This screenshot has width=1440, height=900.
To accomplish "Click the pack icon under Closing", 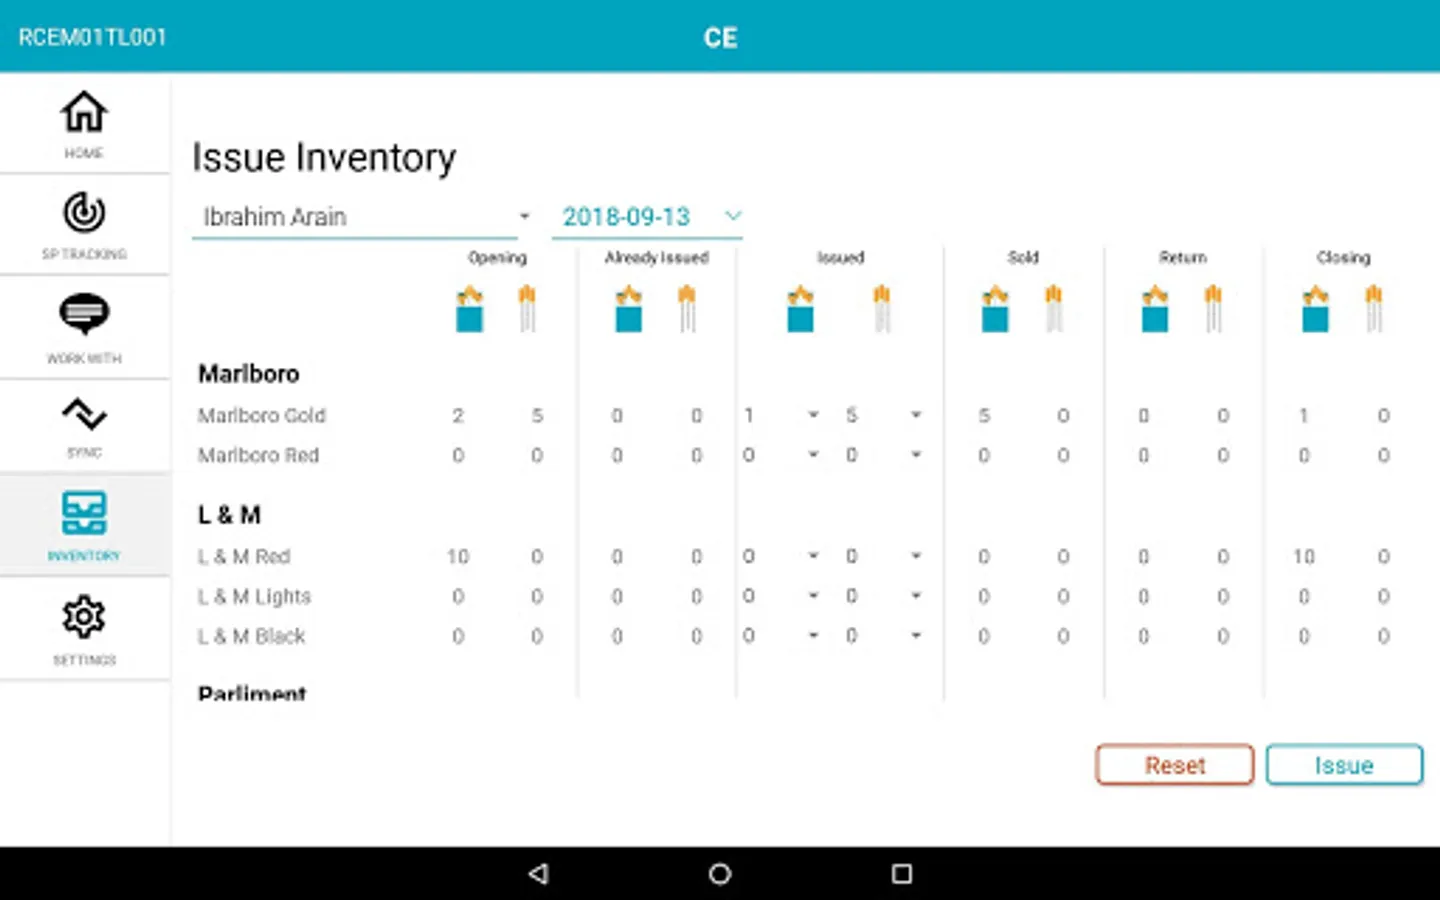I will pyautogui.click(x=1315, y=309).
